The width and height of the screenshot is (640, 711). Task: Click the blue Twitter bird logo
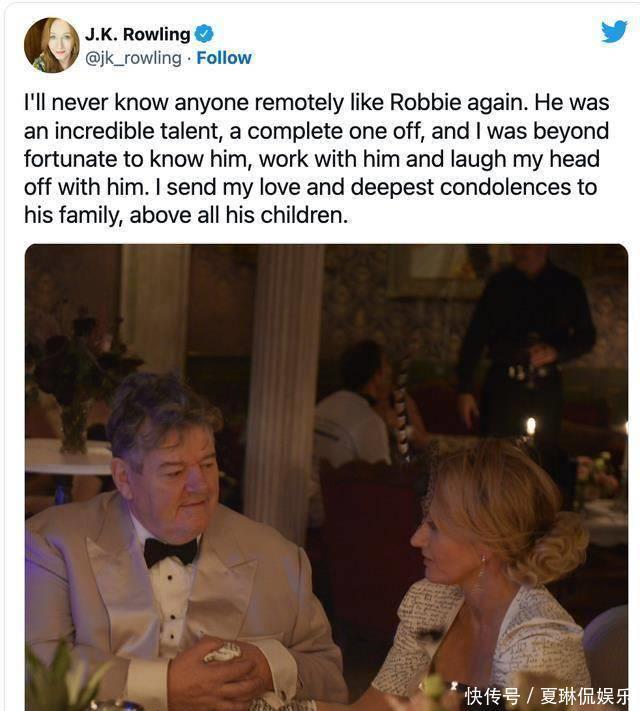(614, 31)
